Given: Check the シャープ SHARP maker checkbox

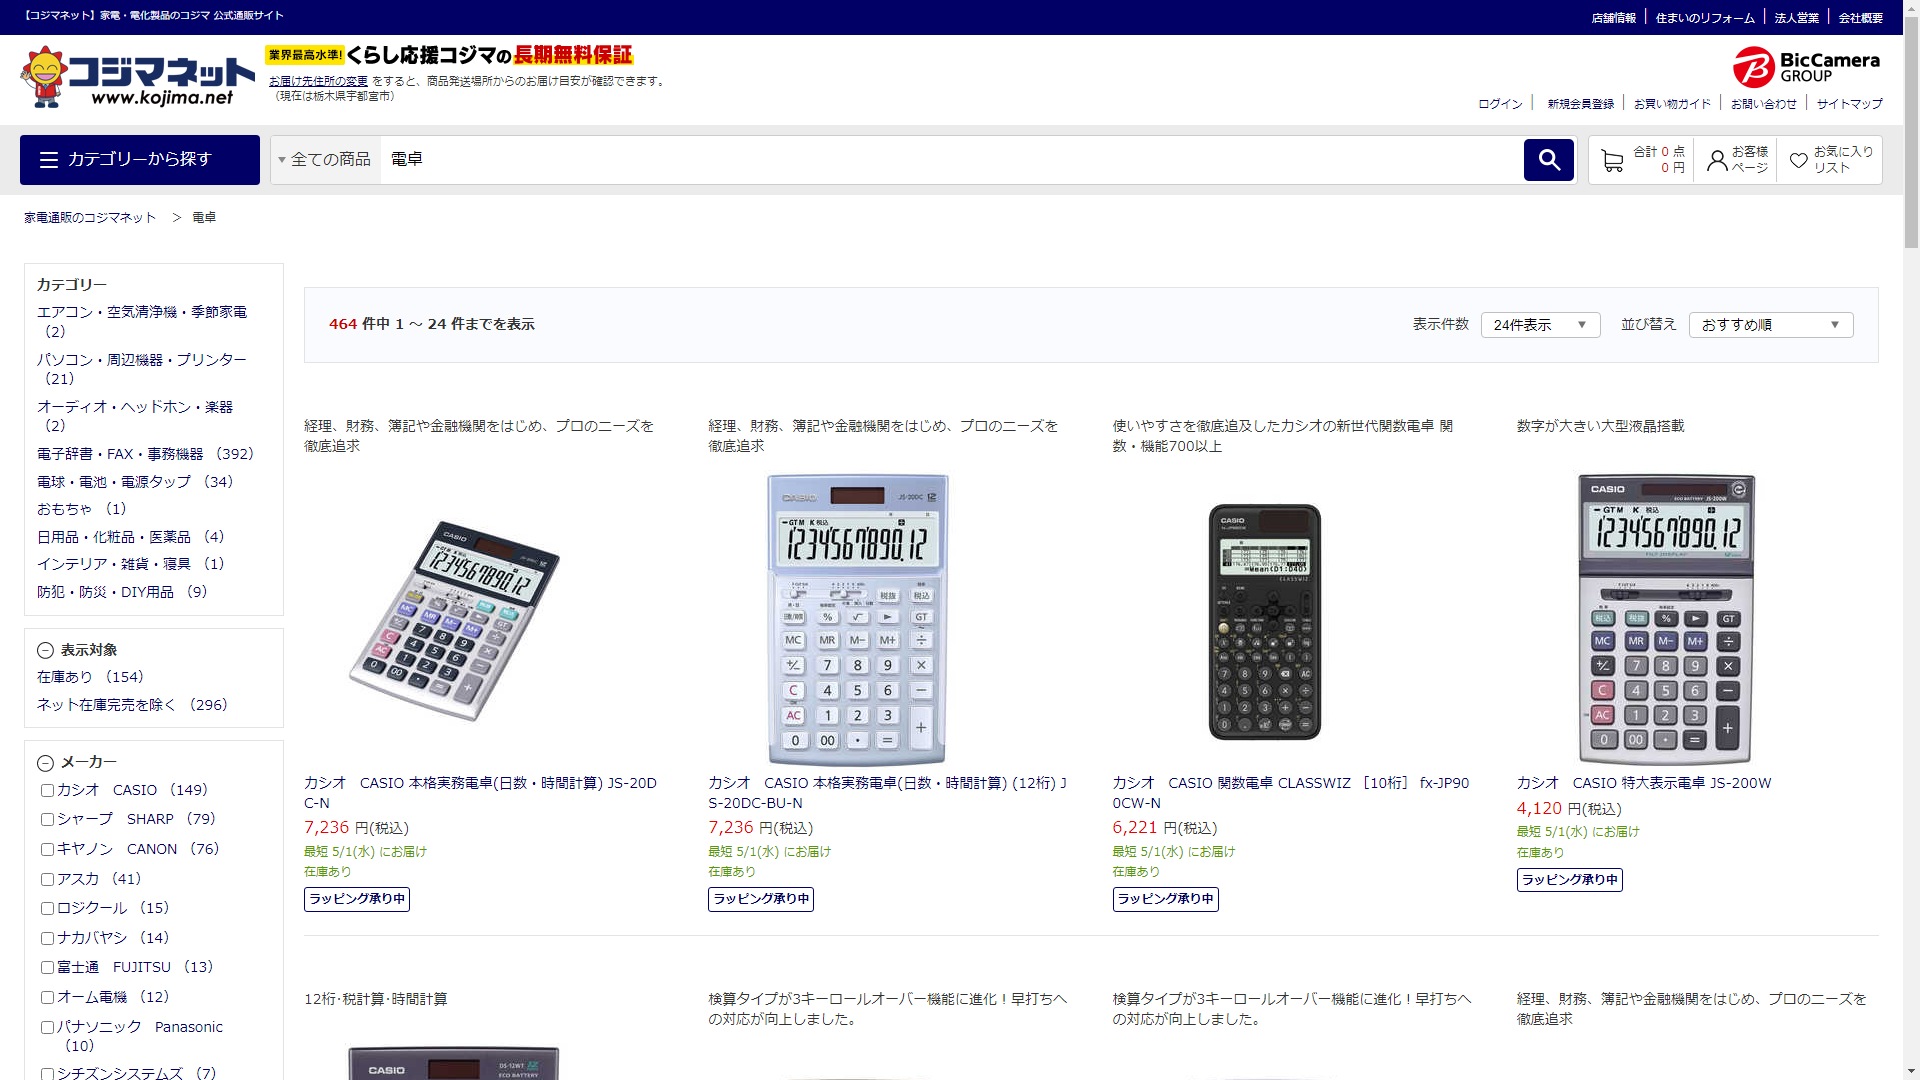Looking at the screenshot, I should click(x=47, y=819).
